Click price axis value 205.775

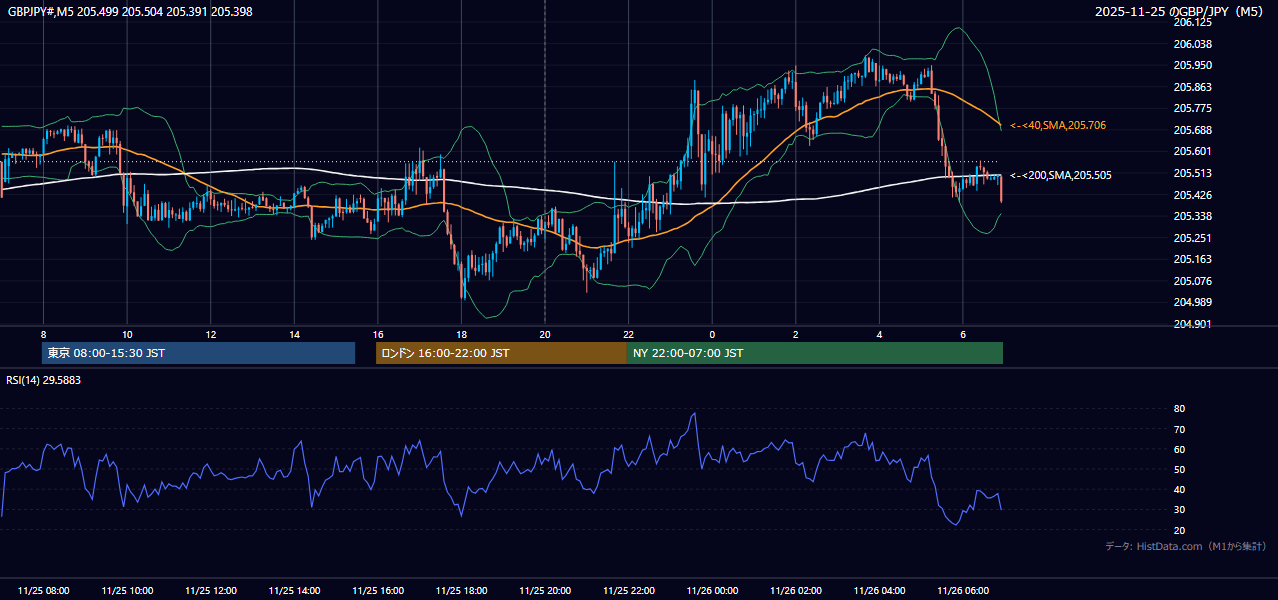1192,108
